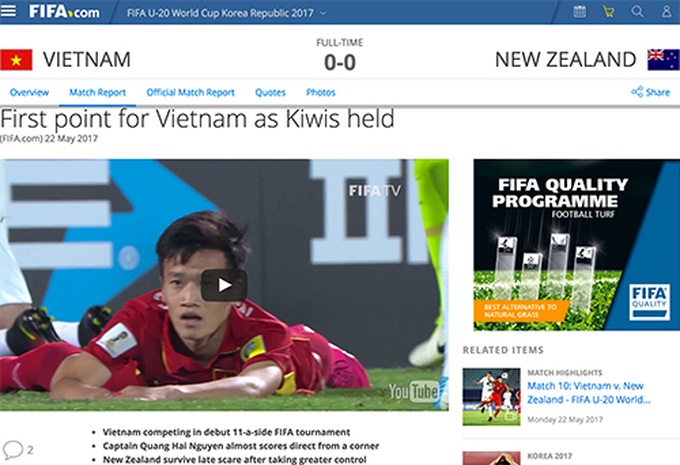The image size is (680, 465).
Task: Open the shopping cart icon
Action: [x=608, y=11]
